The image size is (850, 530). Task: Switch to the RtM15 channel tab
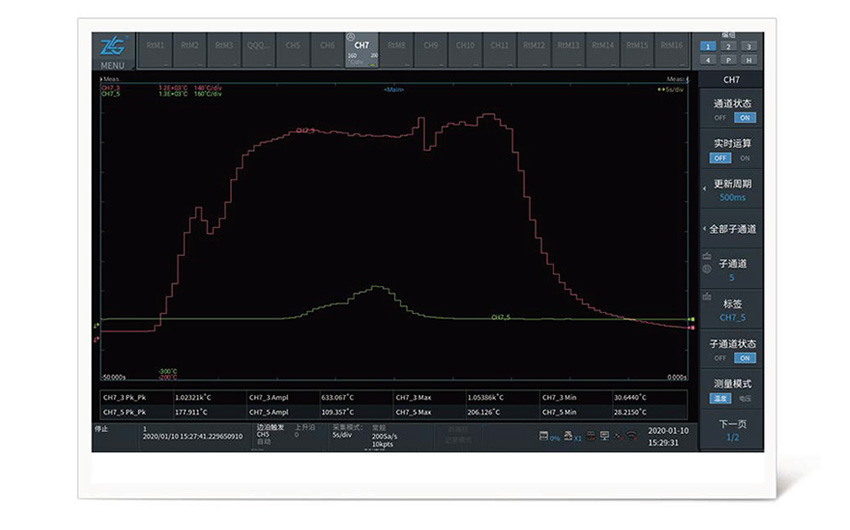(x=637, y=50)
